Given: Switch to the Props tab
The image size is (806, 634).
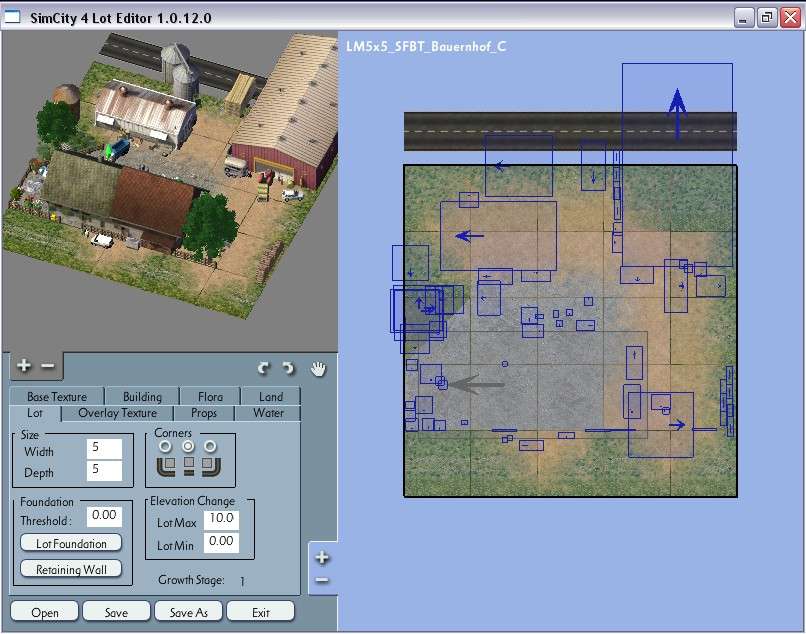Looking at the screenshot, I should coord(204,413).
